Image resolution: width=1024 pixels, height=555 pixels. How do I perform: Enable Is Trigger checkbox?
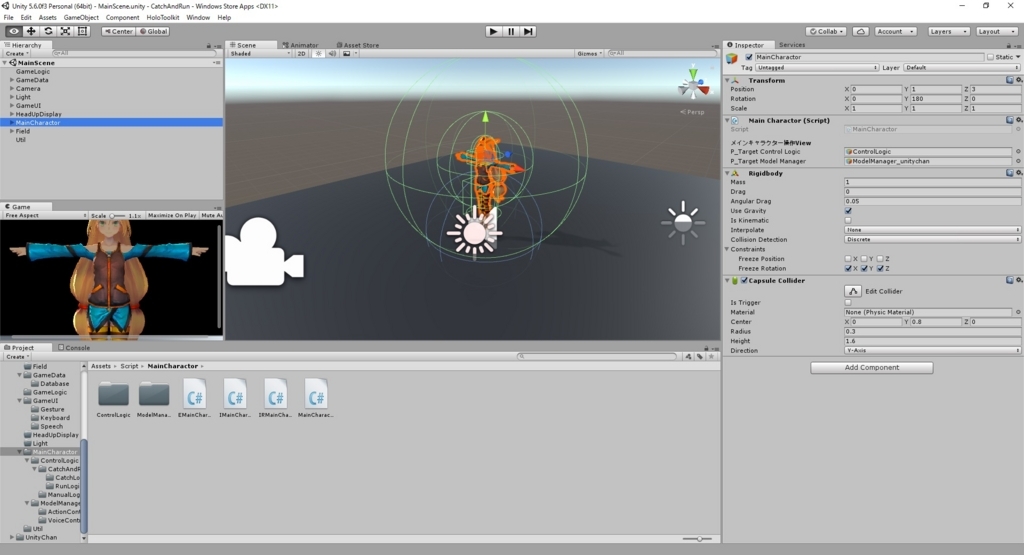coord(848,303)
